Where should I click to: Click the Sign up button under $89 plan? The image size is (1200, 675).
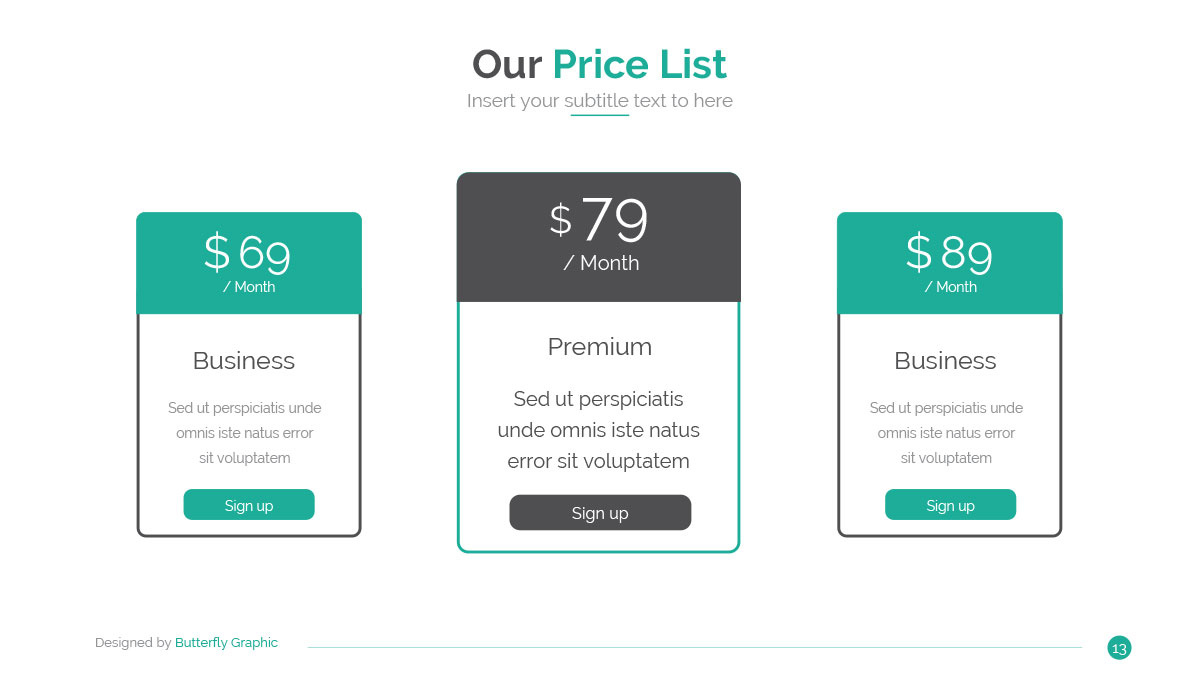pos(950,505)
